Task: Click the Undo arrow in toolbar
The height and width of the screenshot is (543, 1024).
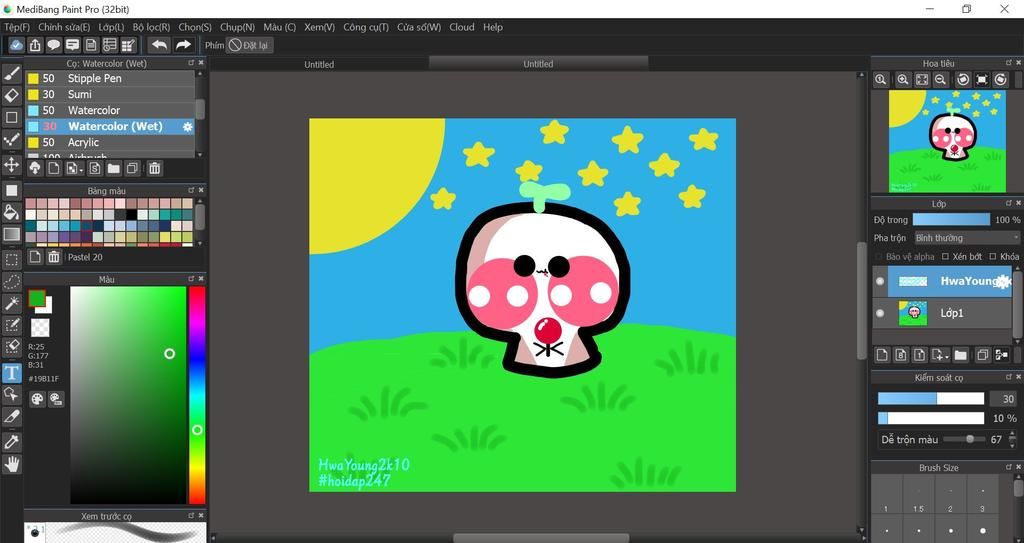Action: tap(159, 45)
